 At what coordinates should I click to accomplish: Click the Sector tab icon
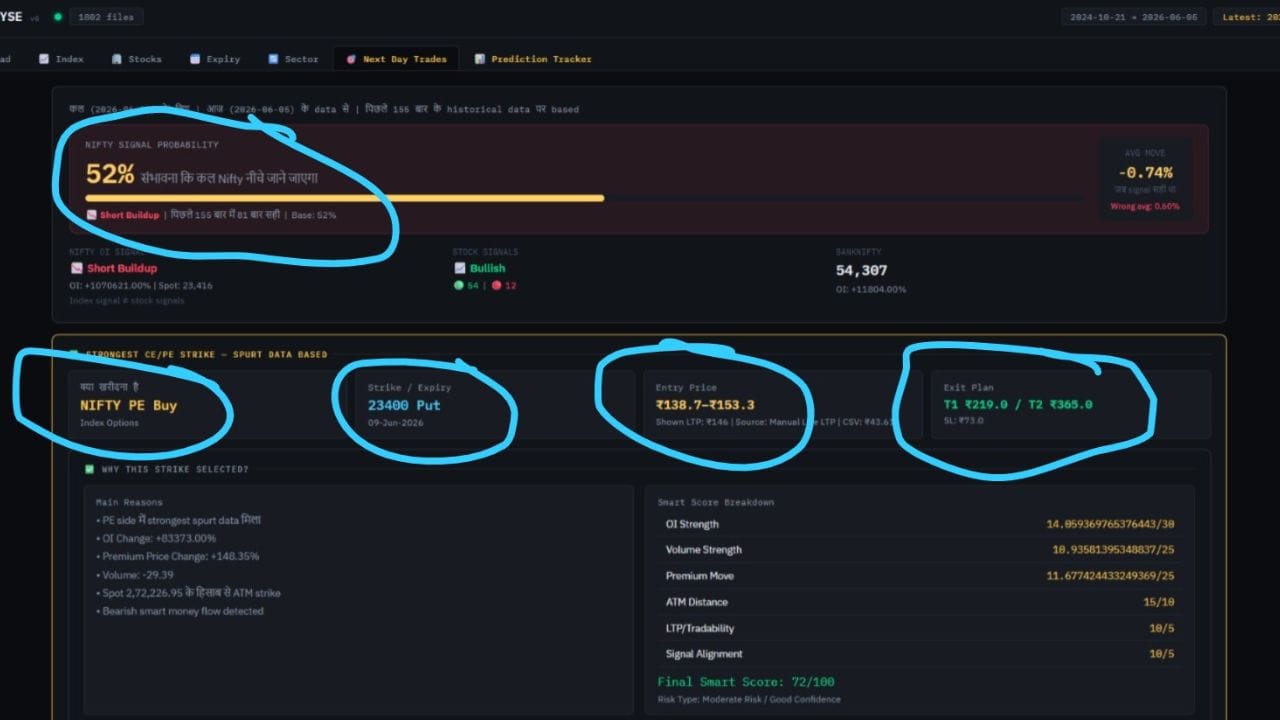[273, 59]
